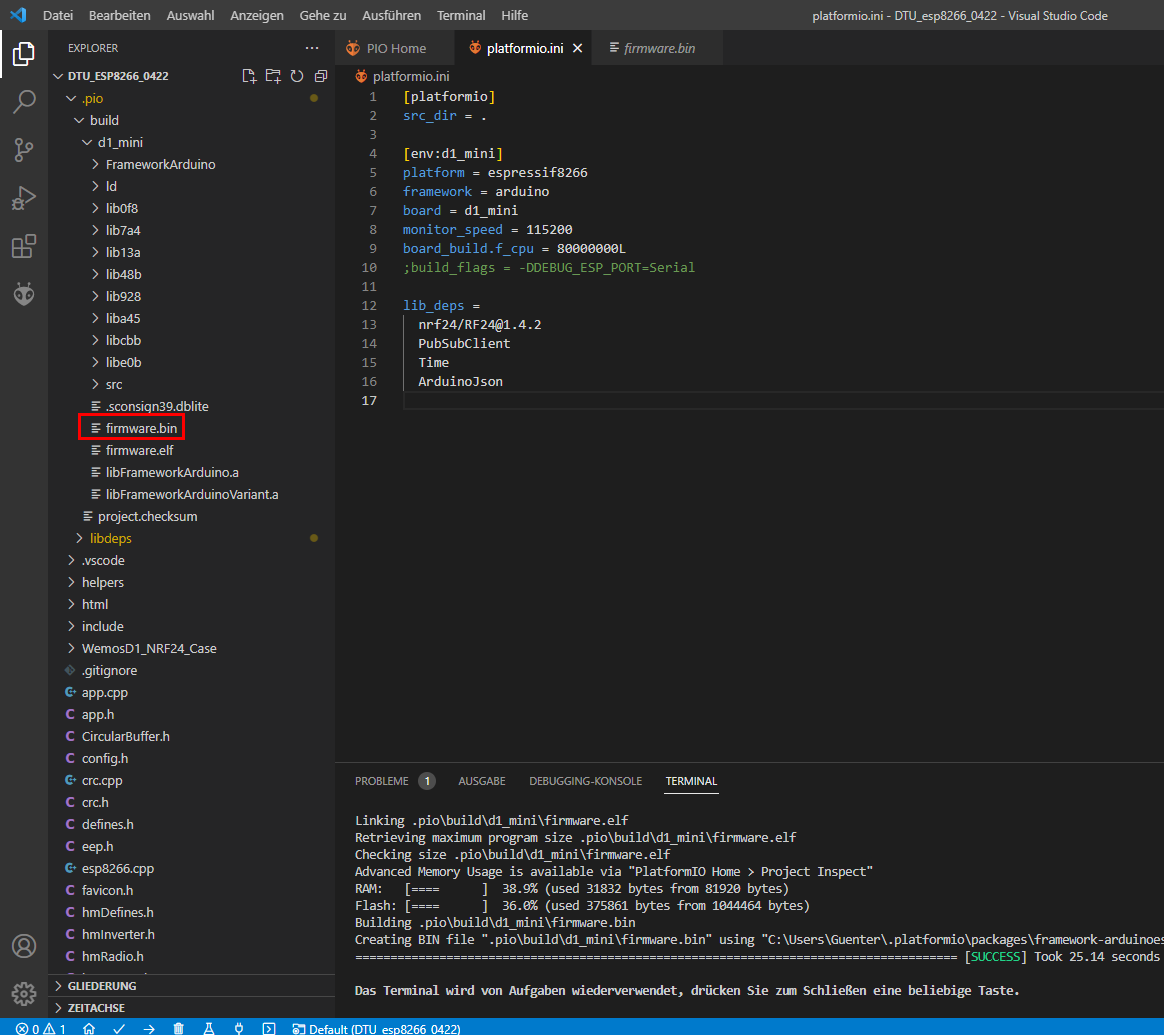
Task: Open the Search view in activity bar
Action: 24,102
